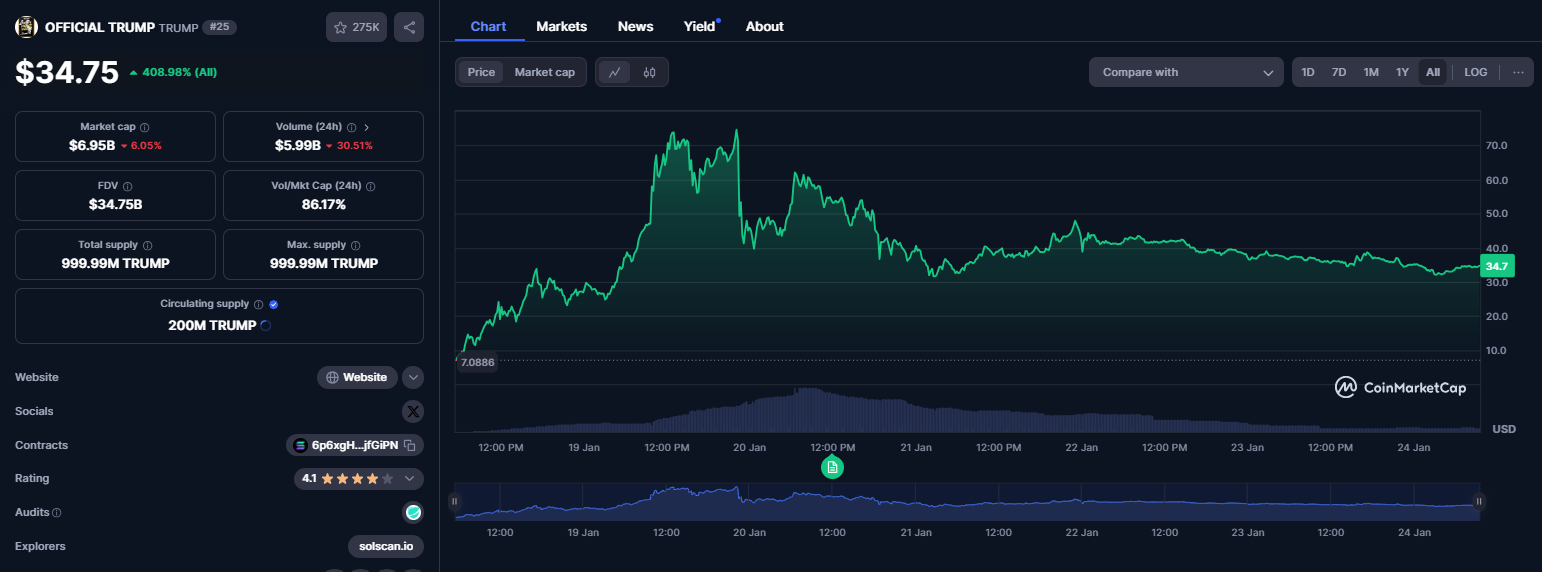Click the #25 rank badge
1542x572 pixels.
[x=219, y=27]
